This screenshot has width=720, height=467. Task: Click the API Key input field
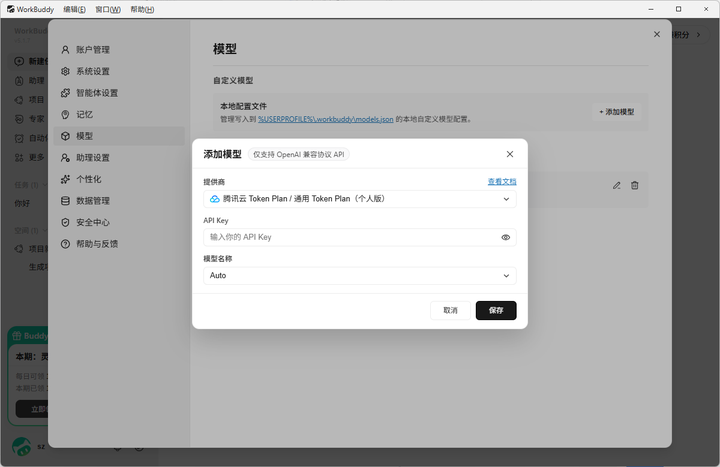pos(360,237)
